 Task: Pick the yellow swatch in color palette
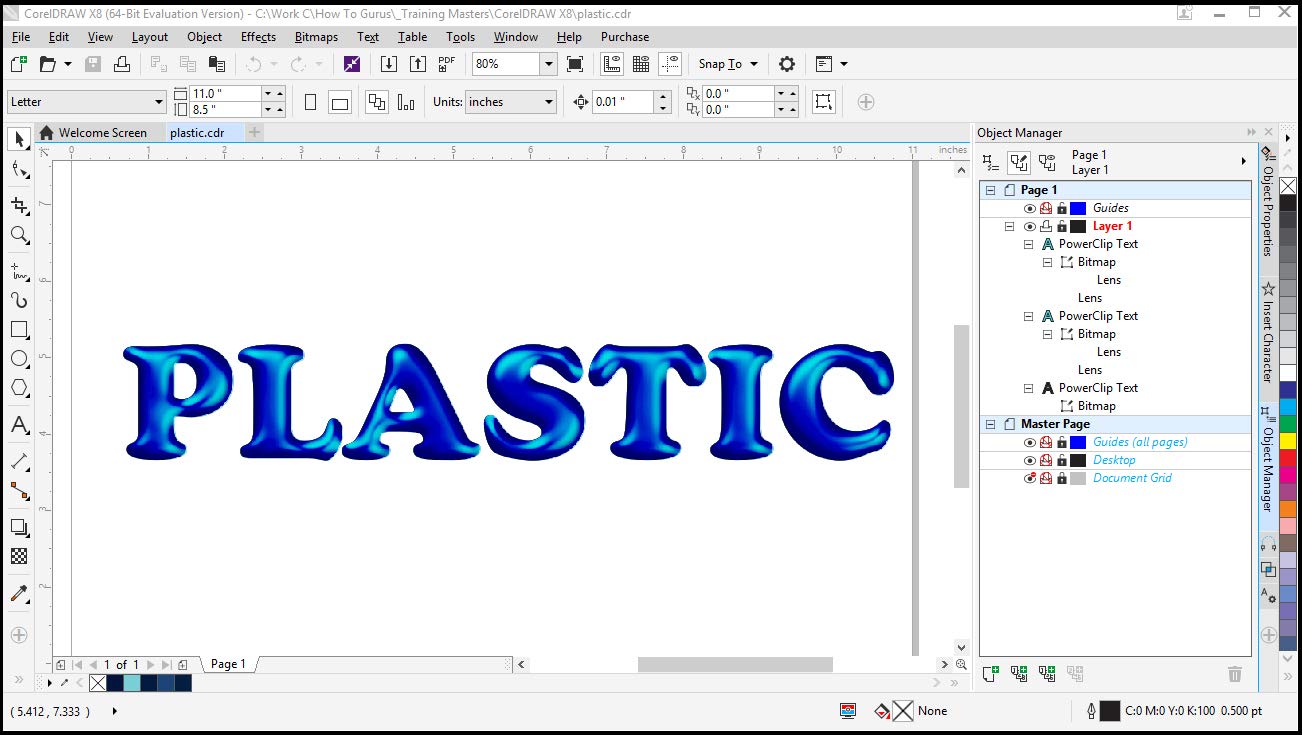coord(1288,440)
